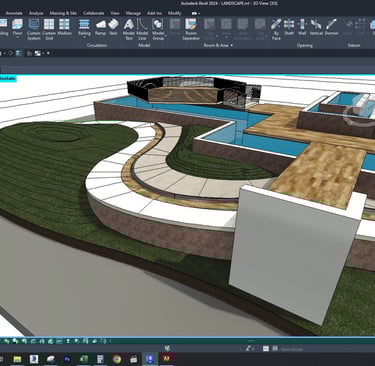Viewport: 375px width, 366px height.
Task: Choose the Curtain System tool
Action: pyautogui.click(x=34, y=29)
